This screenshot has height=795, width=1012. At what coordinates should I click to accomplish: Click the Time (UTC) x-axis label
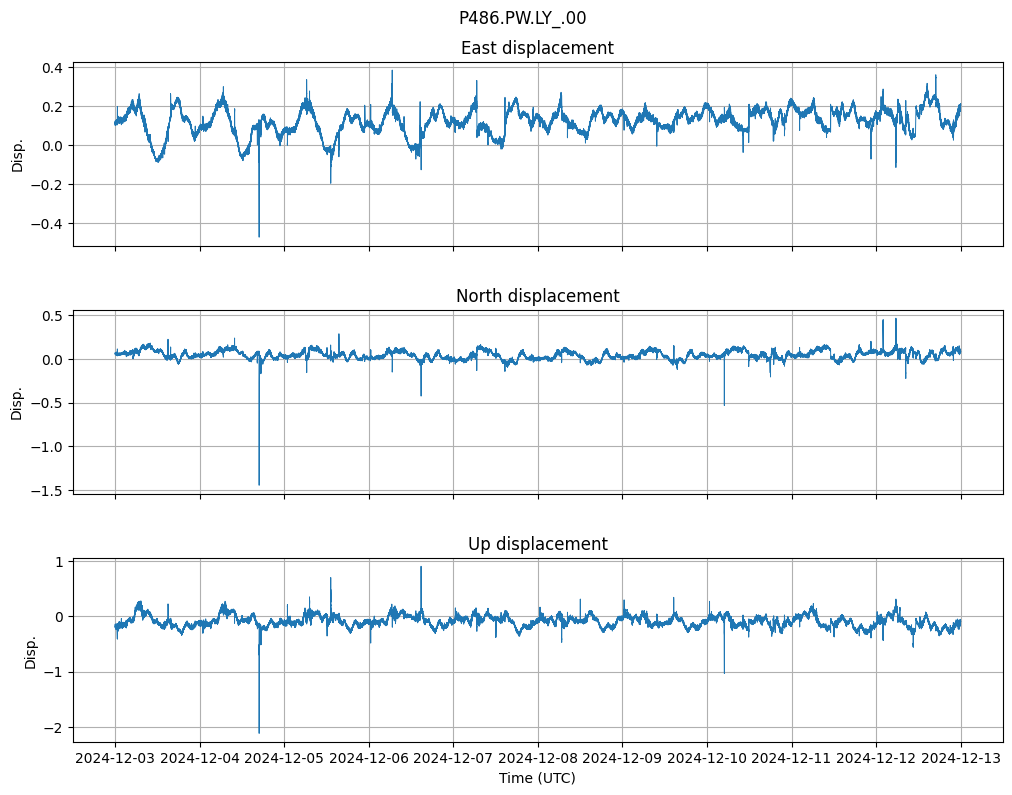(537, 777)
